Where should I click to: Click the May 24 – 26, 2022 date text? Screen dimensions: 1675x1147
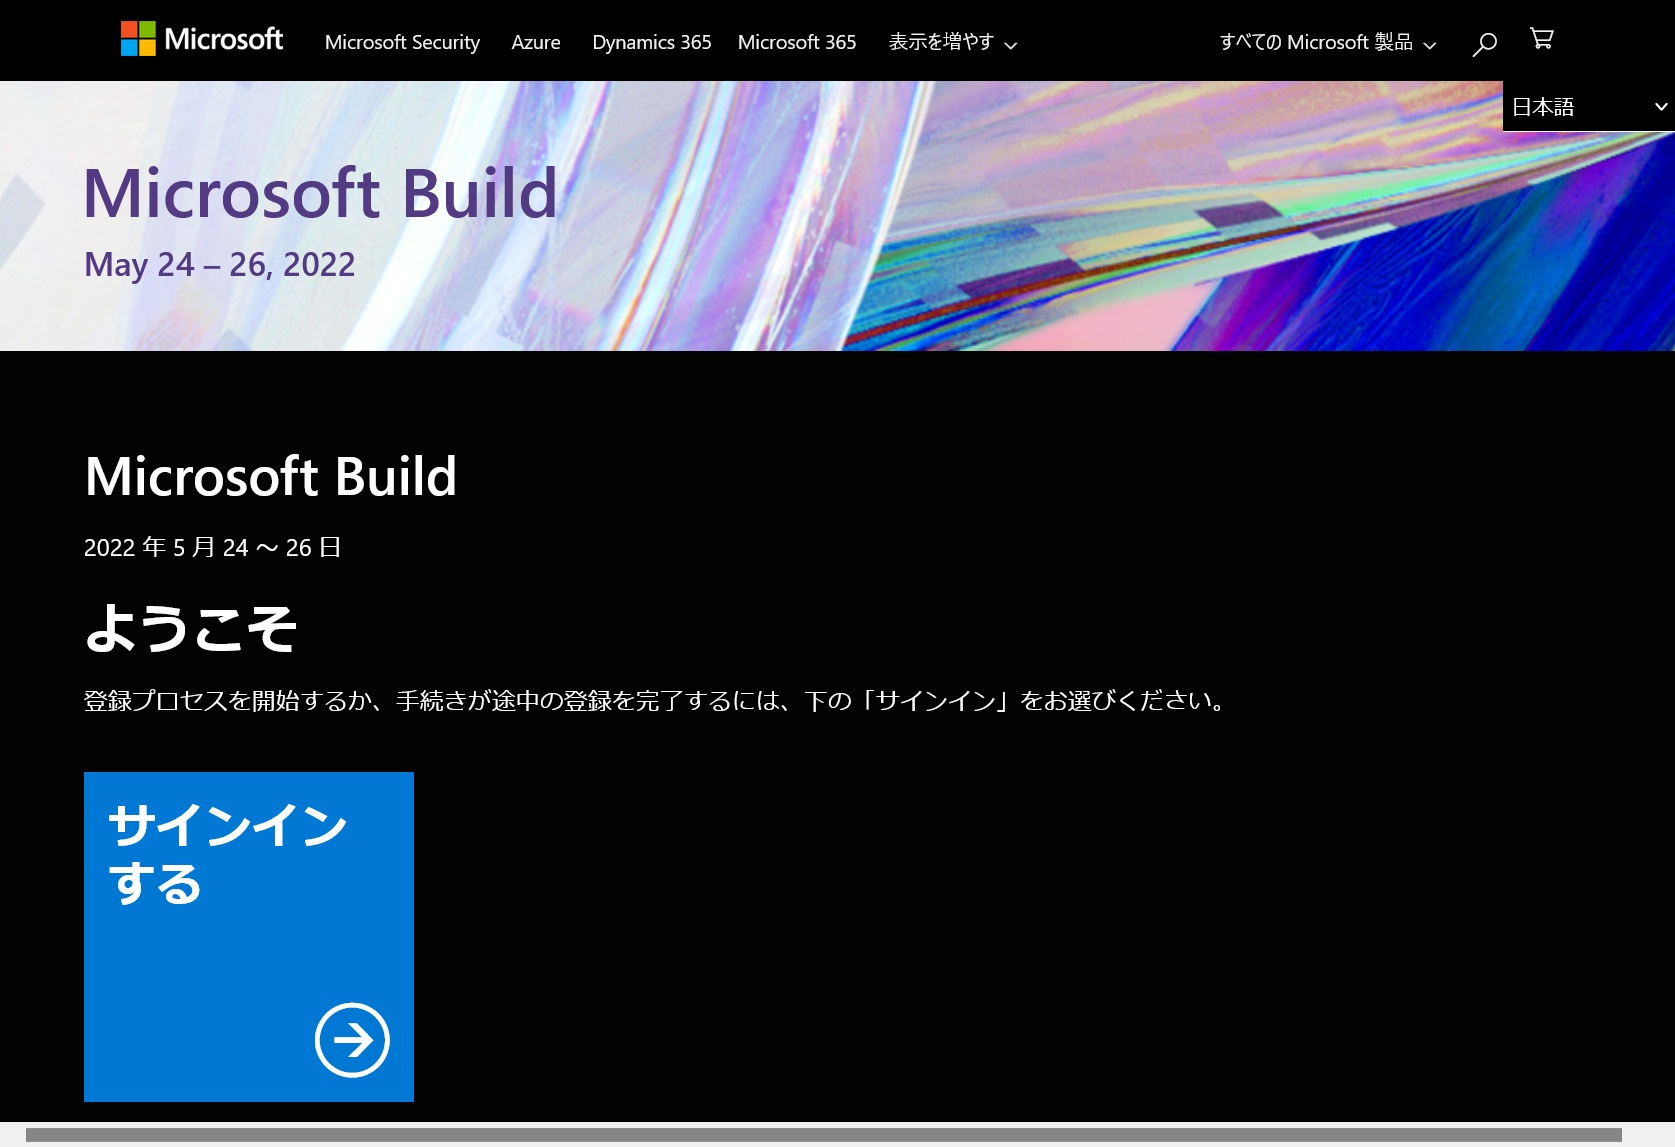[218, 264]
